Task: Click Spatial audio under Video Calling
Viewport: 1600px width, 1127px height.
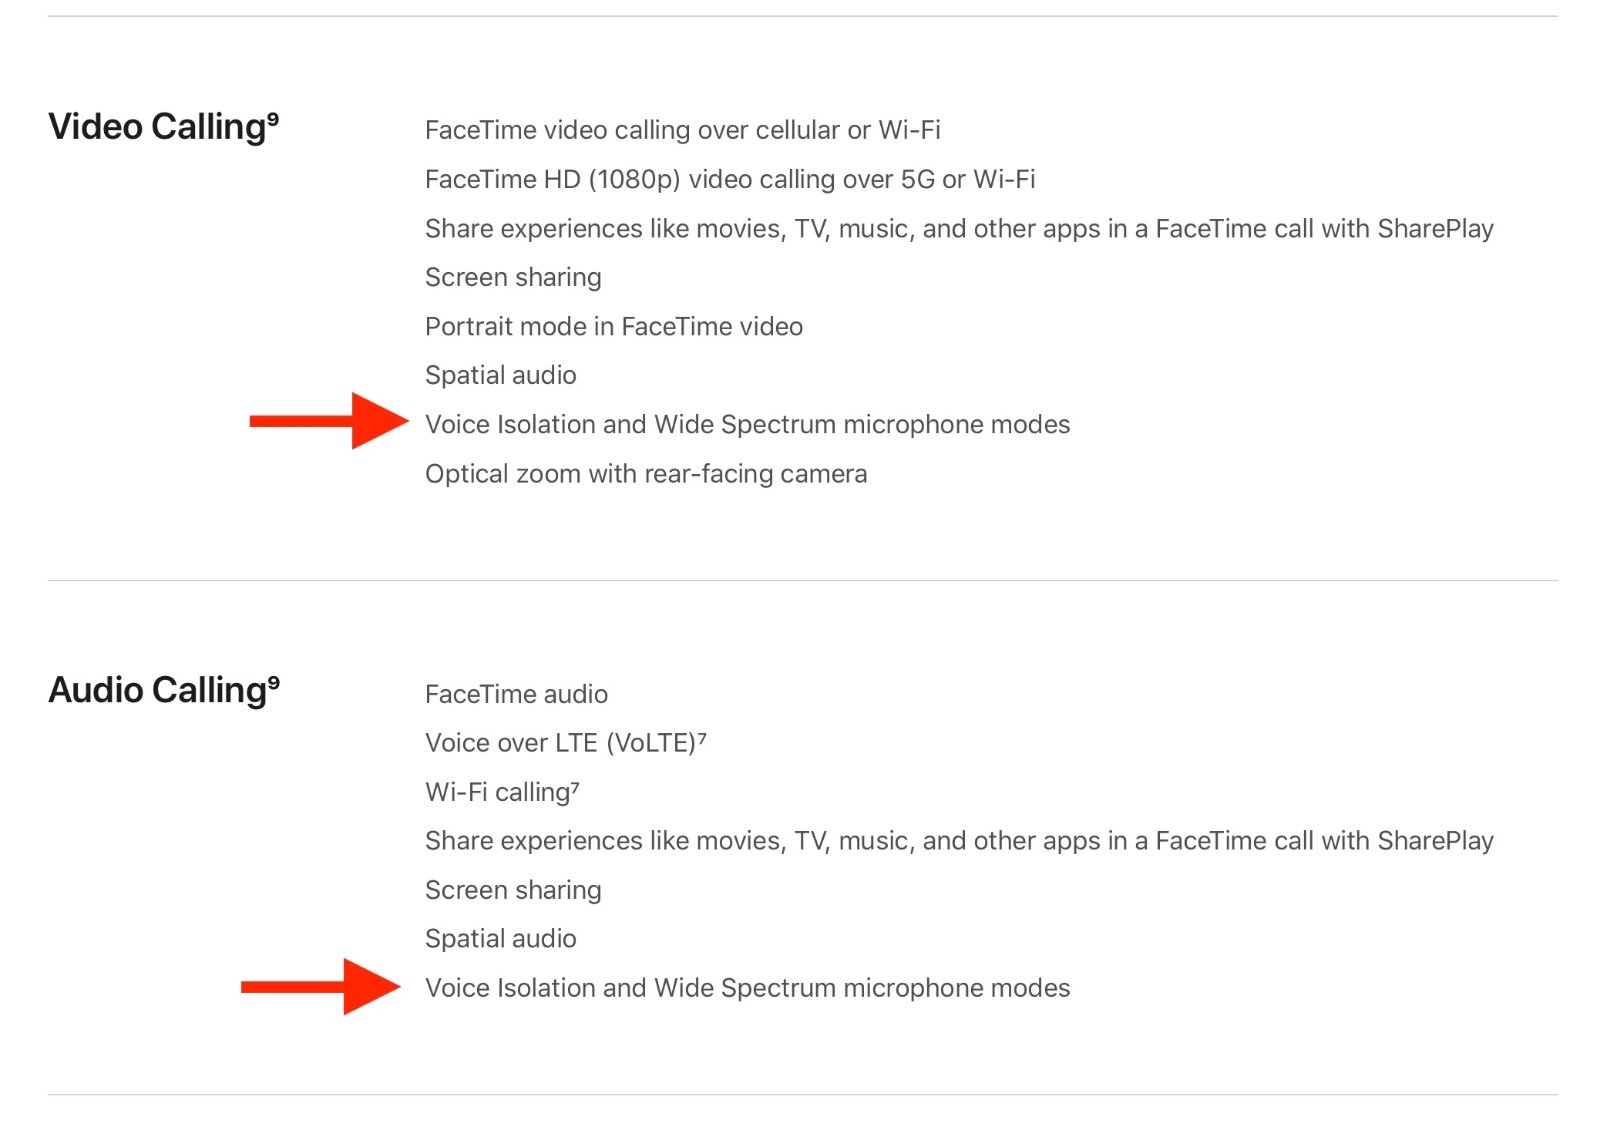Action: pos(501,375)
